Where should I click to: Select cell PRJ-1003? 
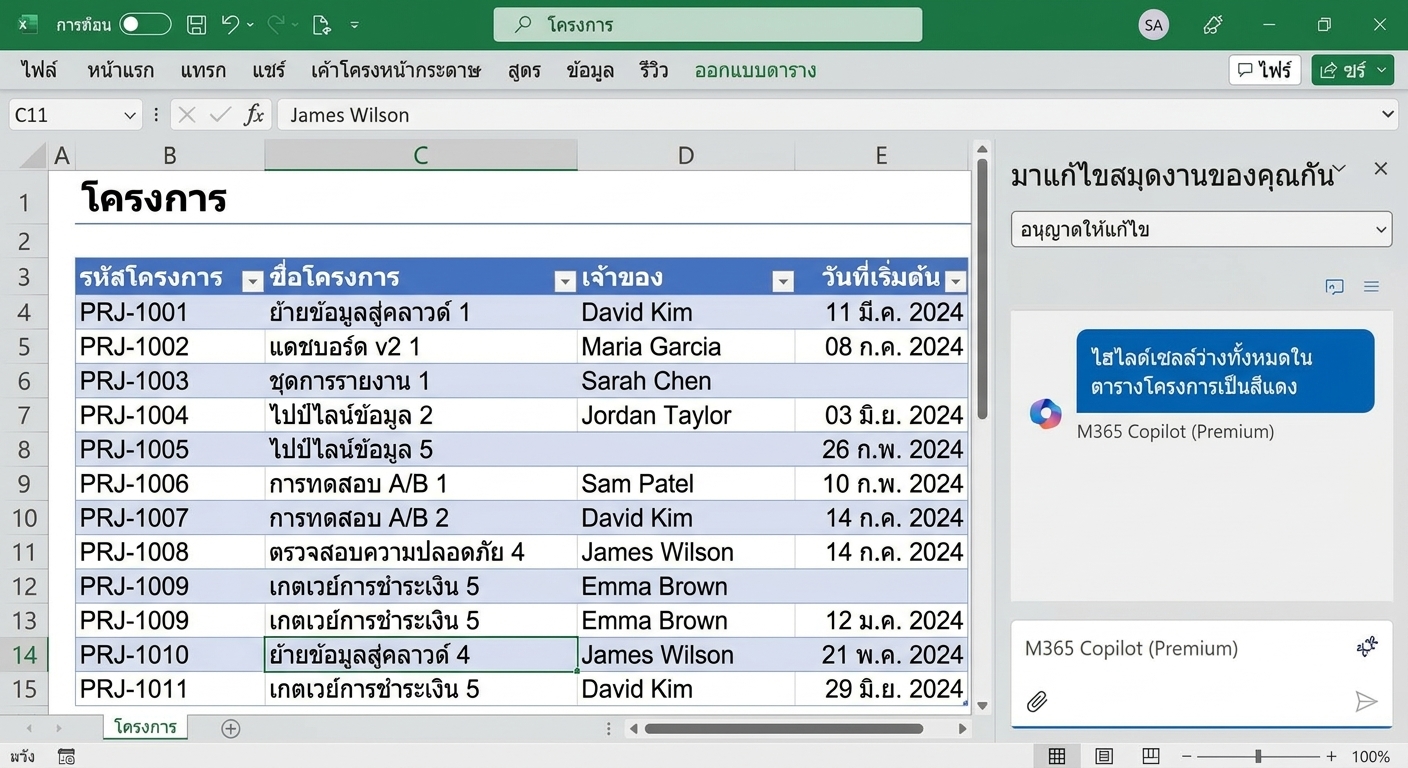point(170,381)
